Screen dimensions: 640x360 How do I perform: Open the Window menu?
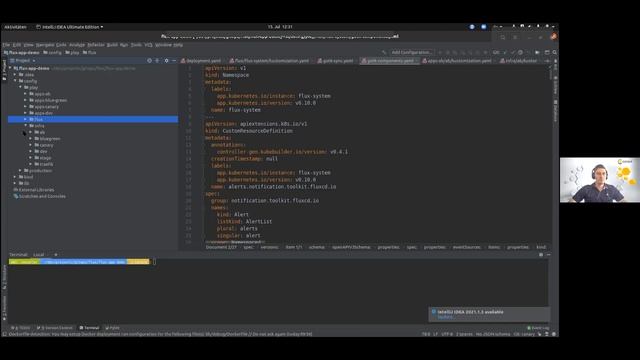163,45
